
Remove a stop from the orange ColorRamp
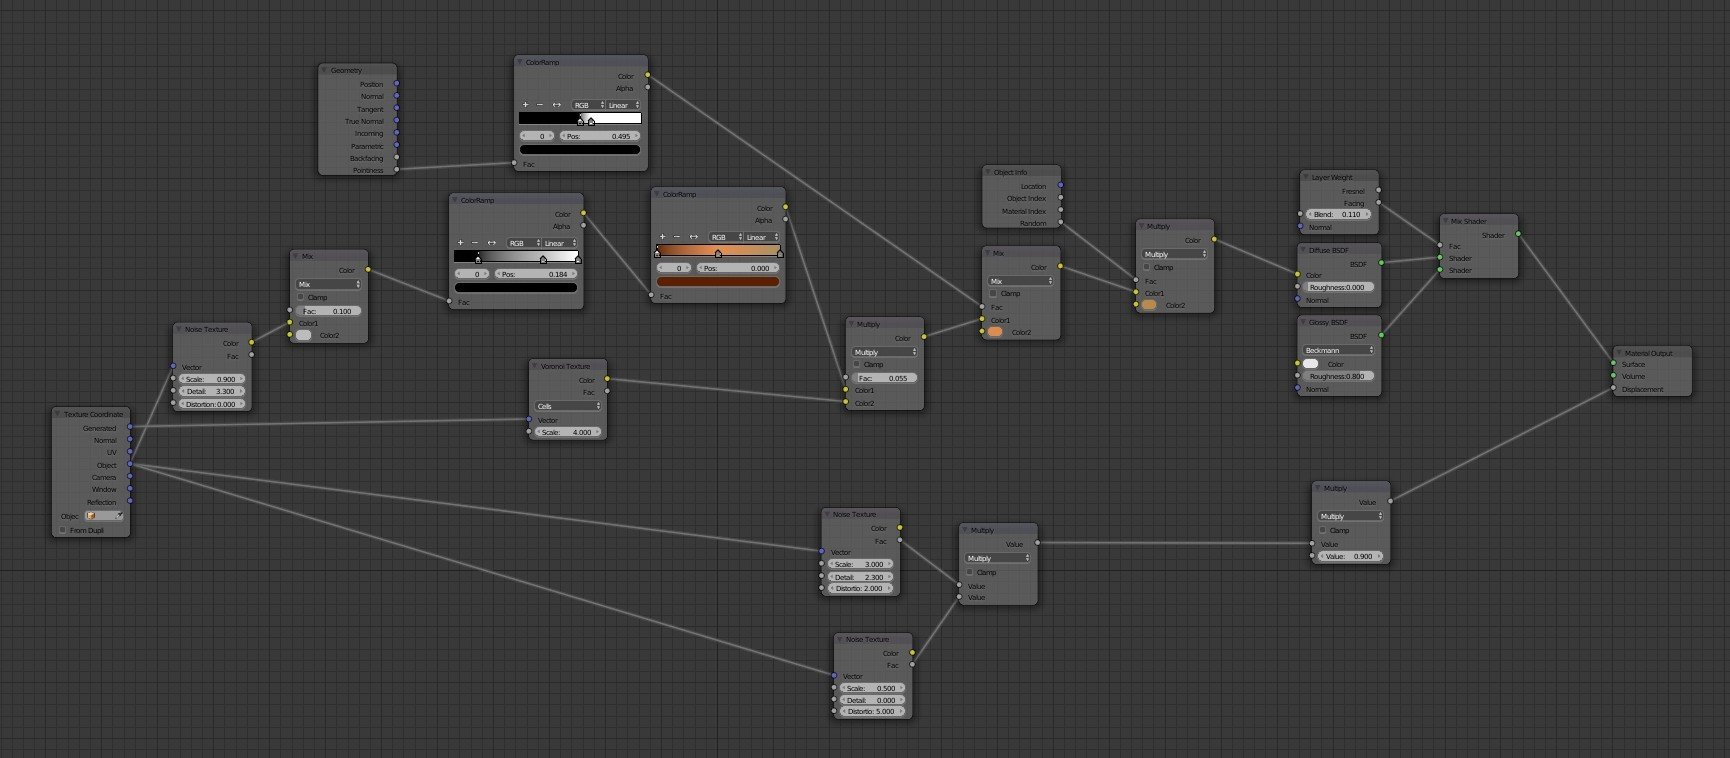(x=677, y=237)
